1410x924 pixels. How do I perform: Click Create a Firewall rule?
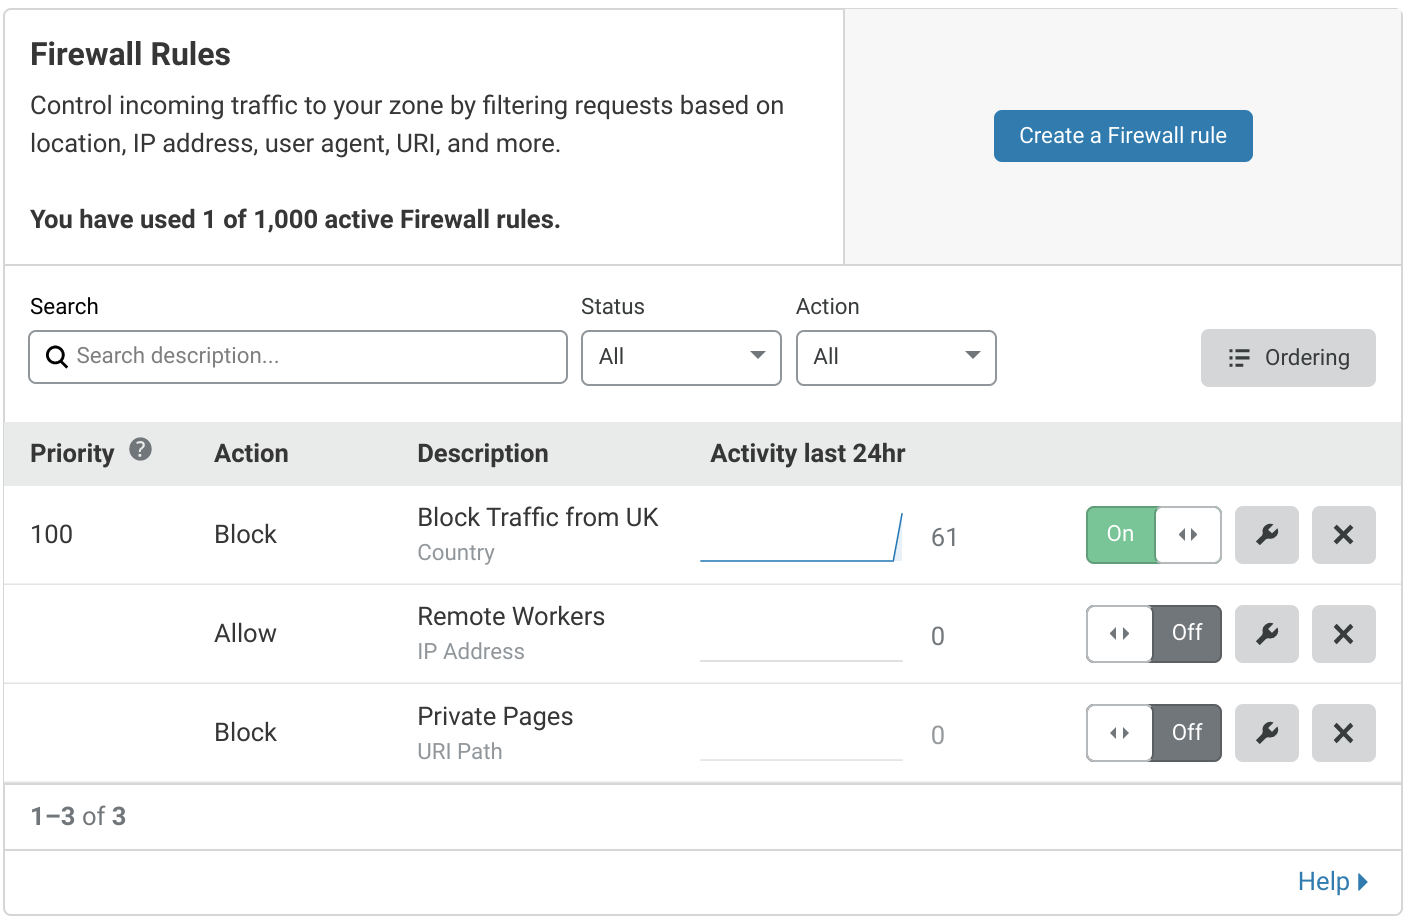click(x=1122, y=135)
